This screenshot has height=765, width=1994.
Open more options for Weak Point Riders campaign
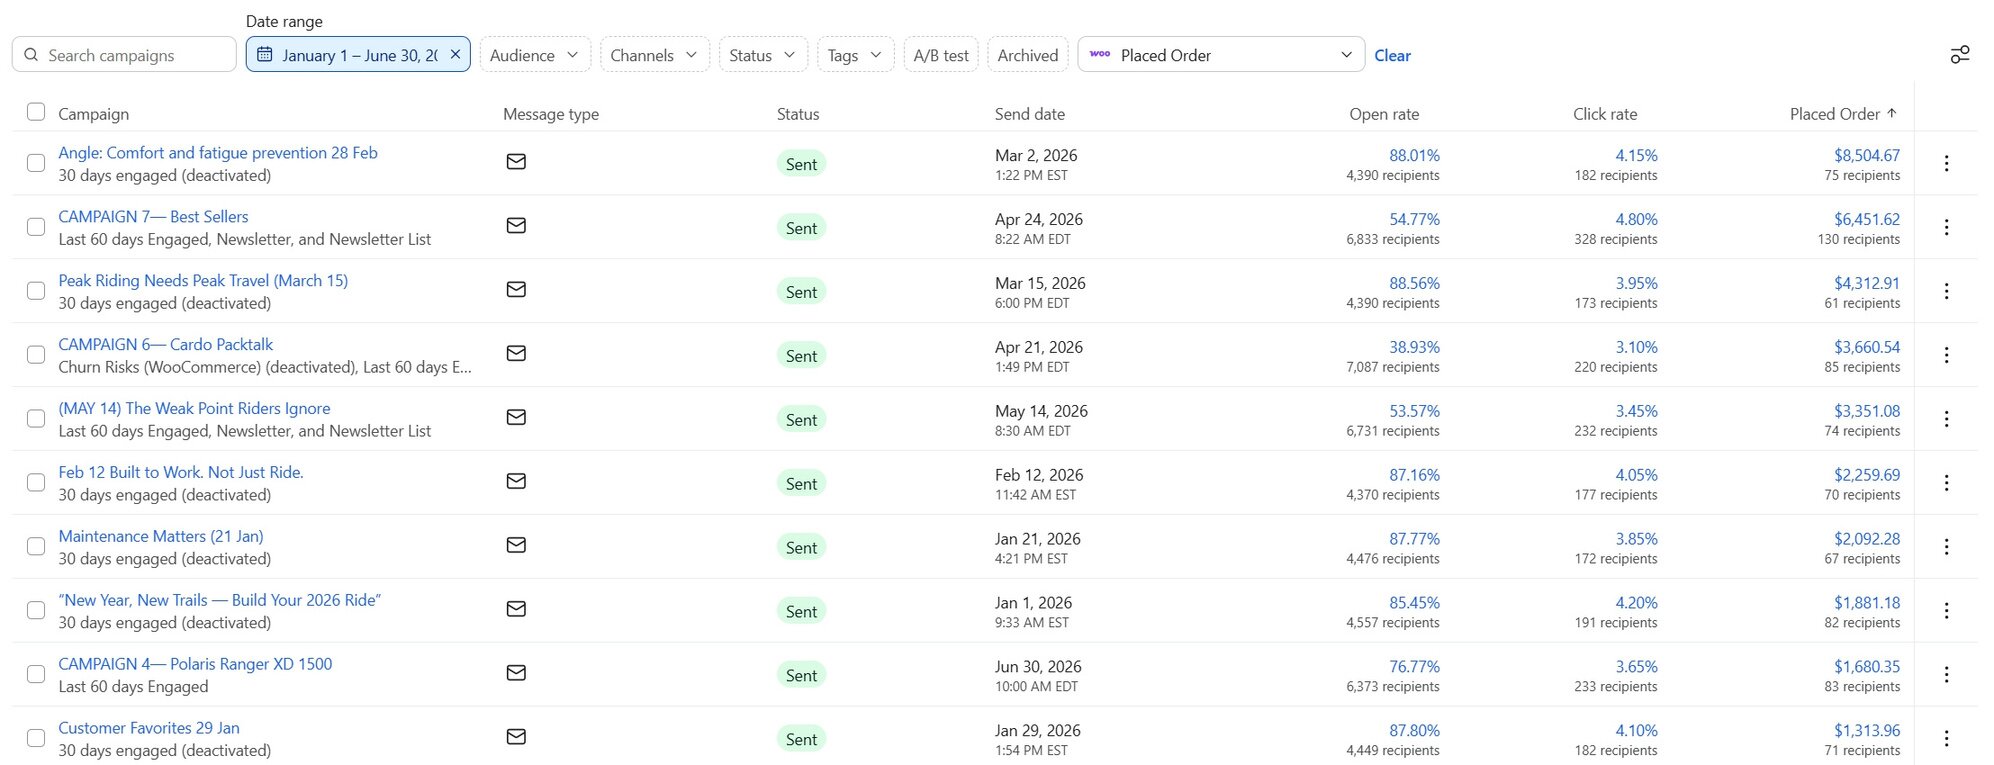click(1946, 419)
